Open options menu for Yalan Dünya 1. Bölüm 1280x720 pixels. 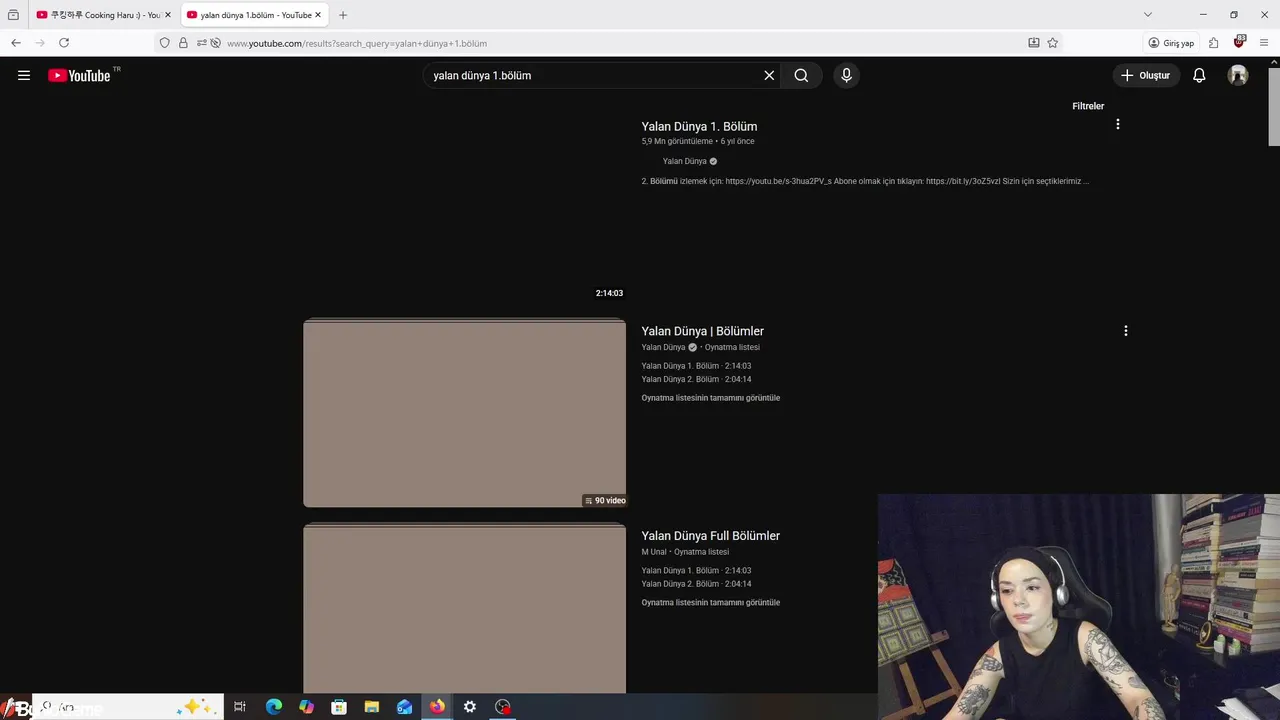[x=1118, y=124]
